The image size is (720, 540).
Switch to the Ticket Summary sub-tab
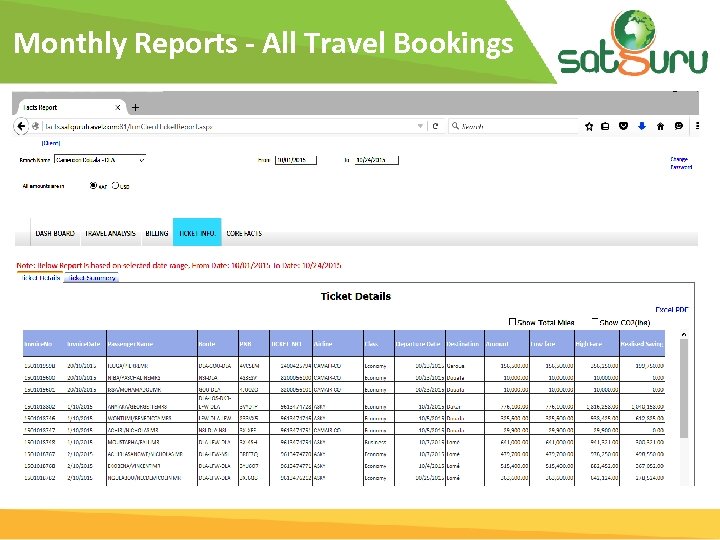click(91, 278)
